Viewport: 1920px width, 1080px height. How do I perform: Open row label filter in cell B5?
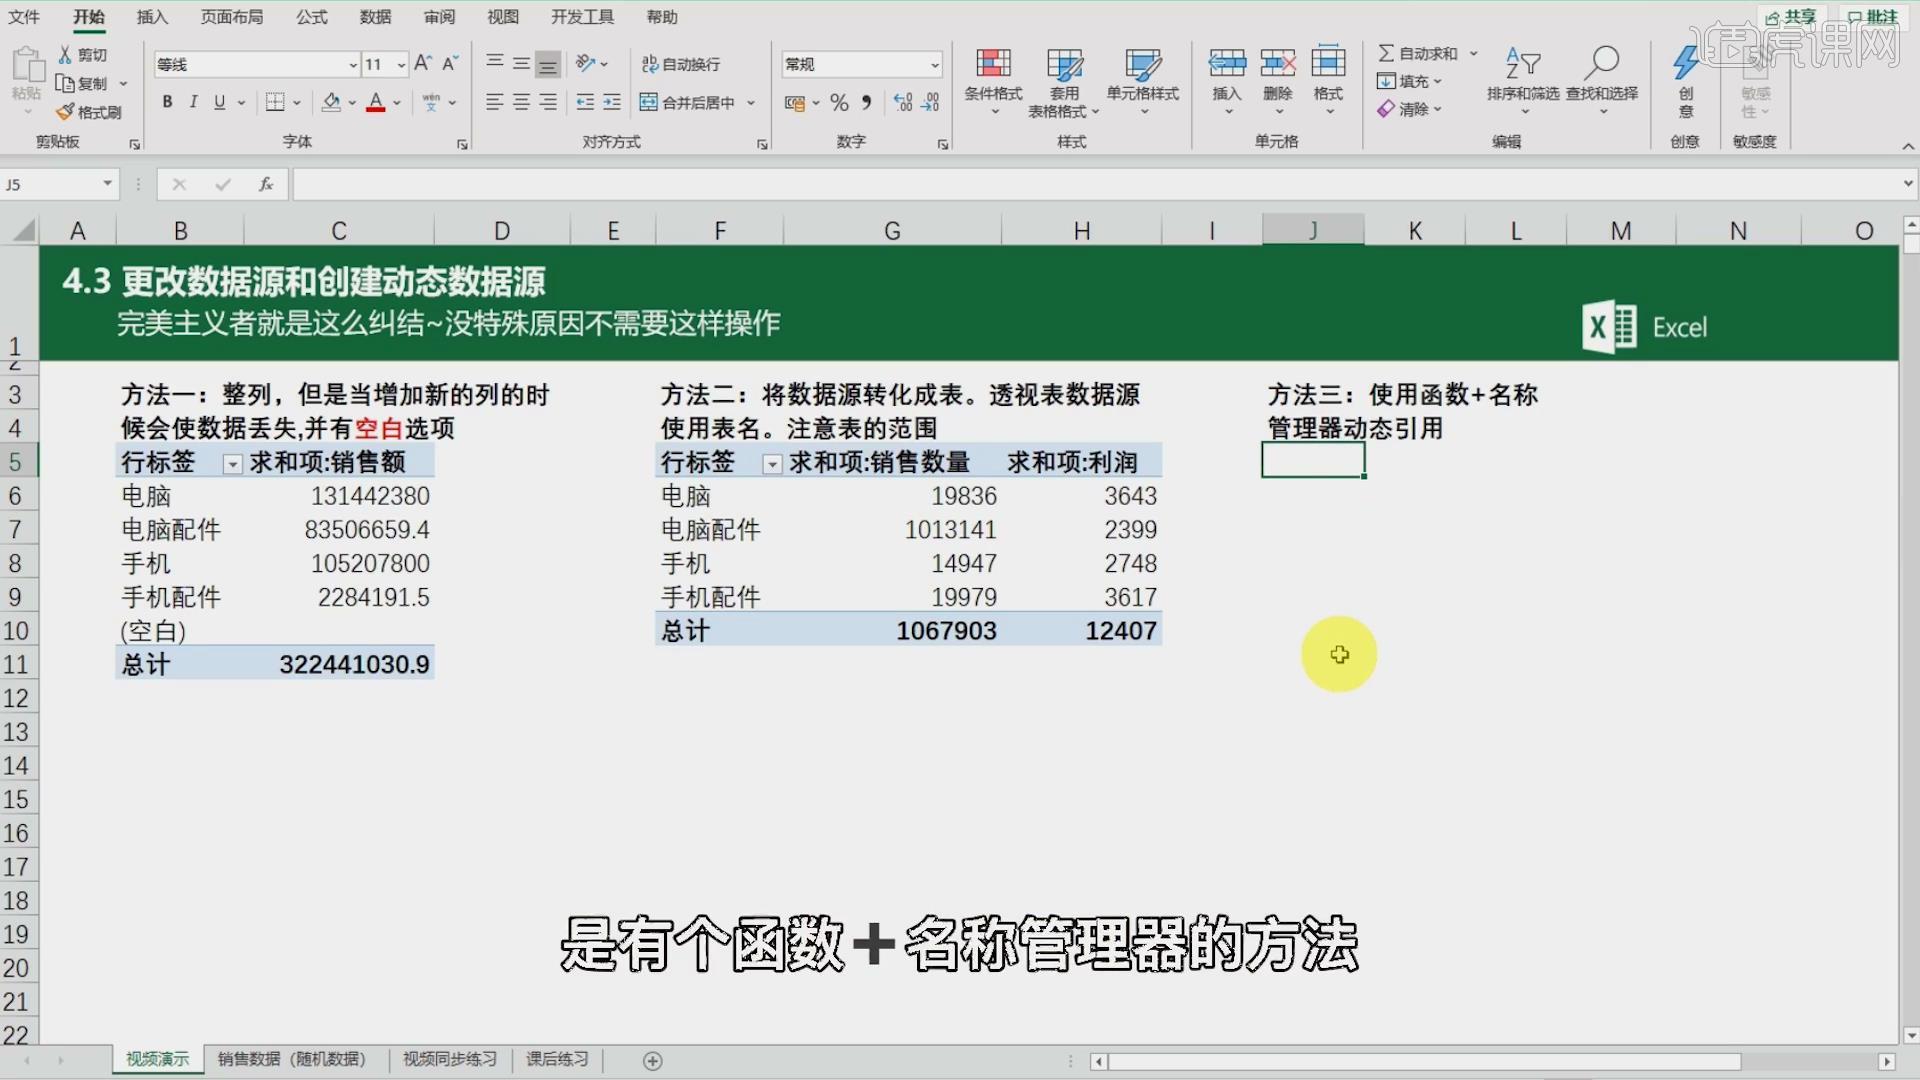click(232, 464)
